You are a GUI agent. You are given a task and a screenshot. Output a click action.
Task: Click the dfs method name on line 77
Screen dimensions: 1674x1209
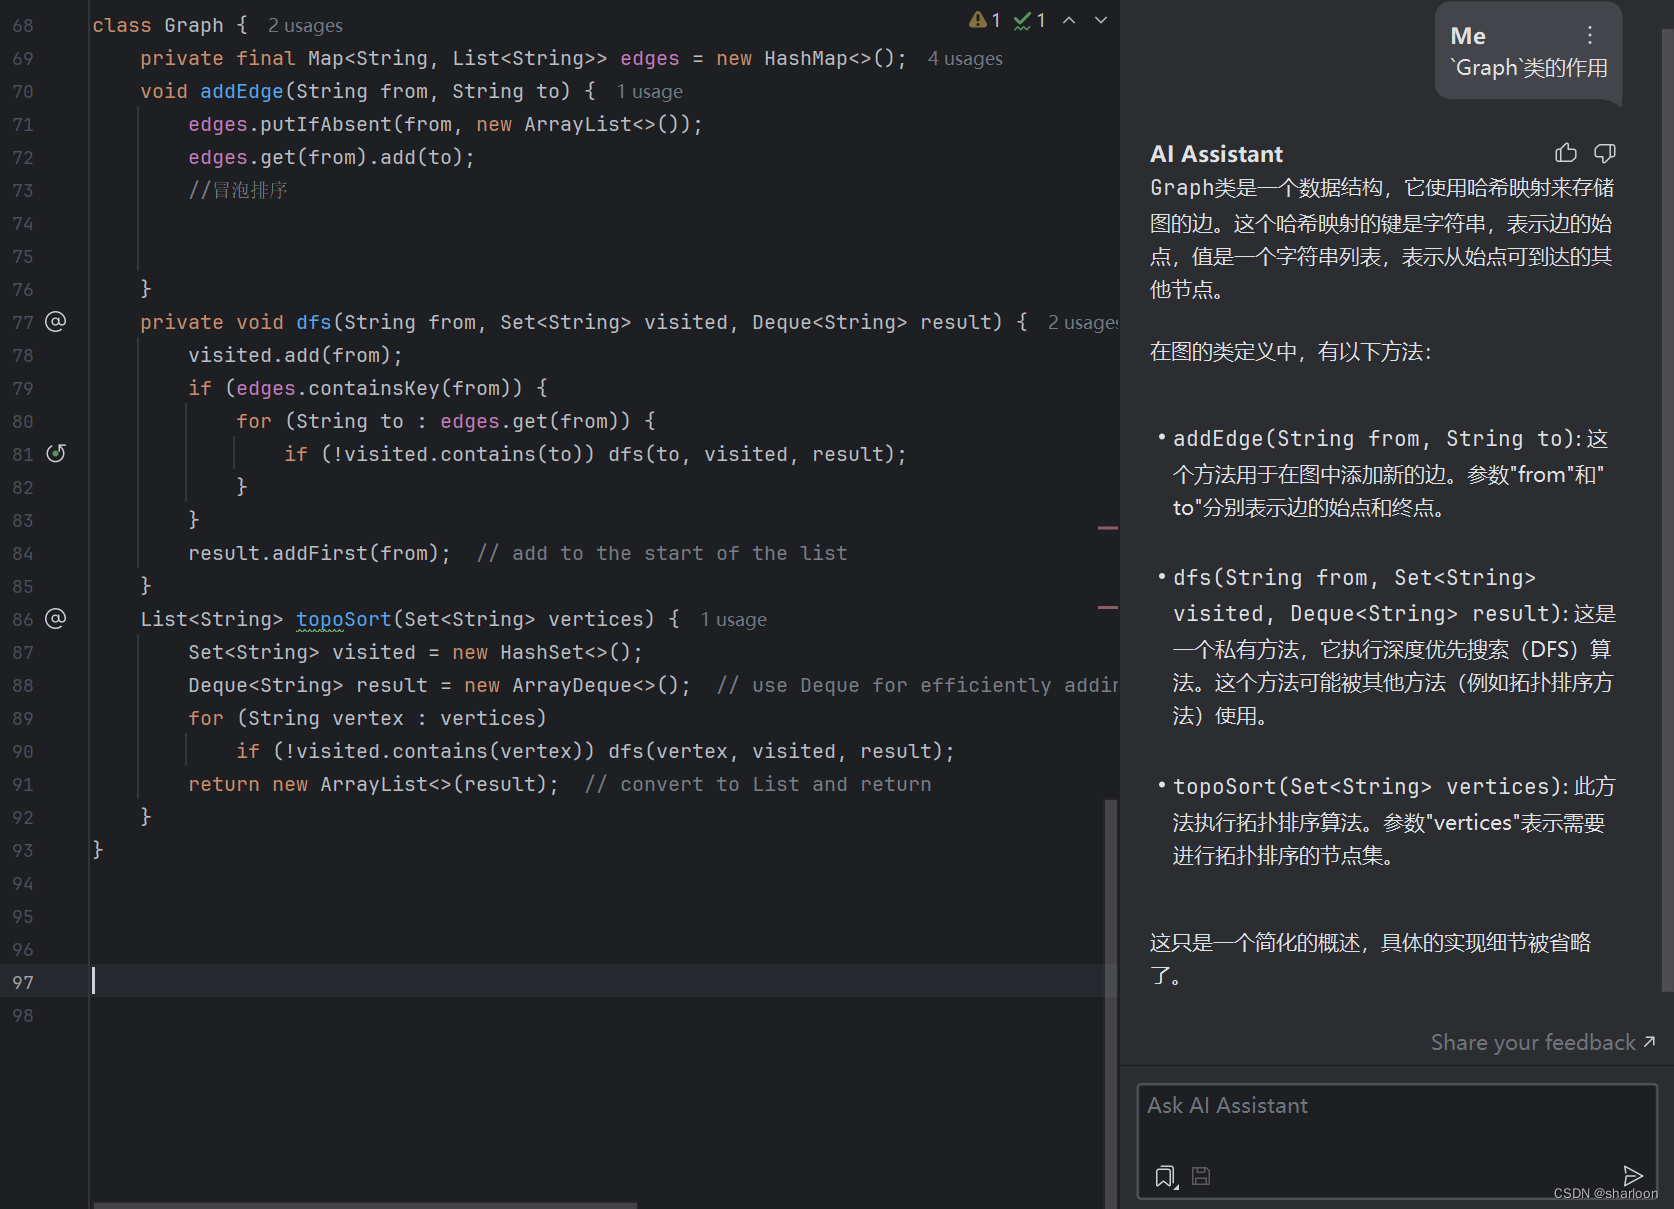[x=314, y=322]
